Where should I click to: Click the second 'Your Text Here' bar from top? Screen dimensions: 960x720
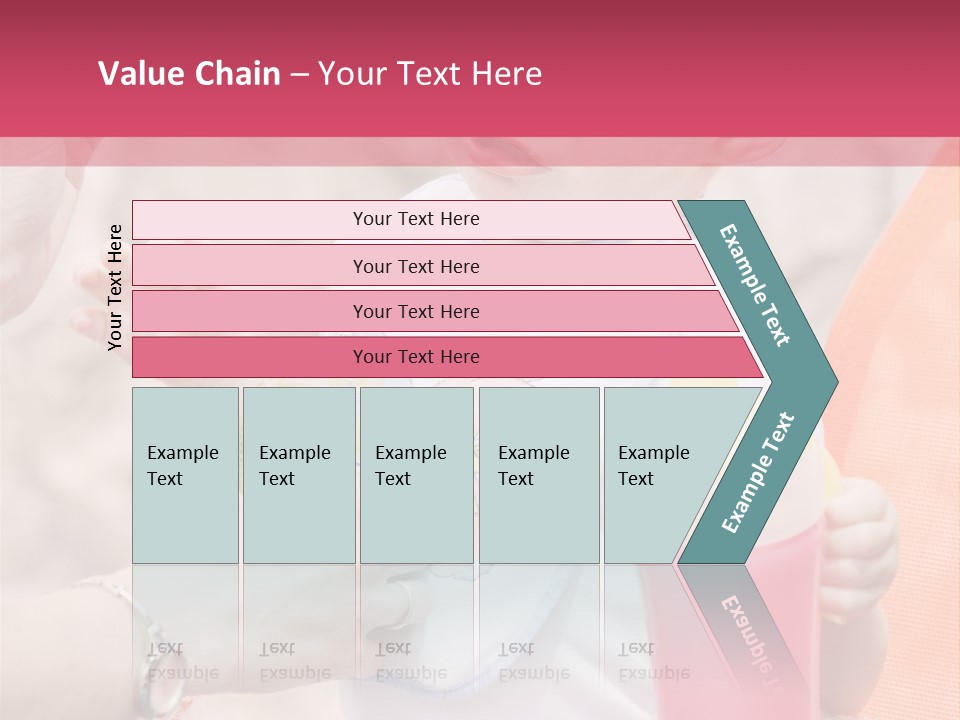pyautogui.click(x=415, y=266)
